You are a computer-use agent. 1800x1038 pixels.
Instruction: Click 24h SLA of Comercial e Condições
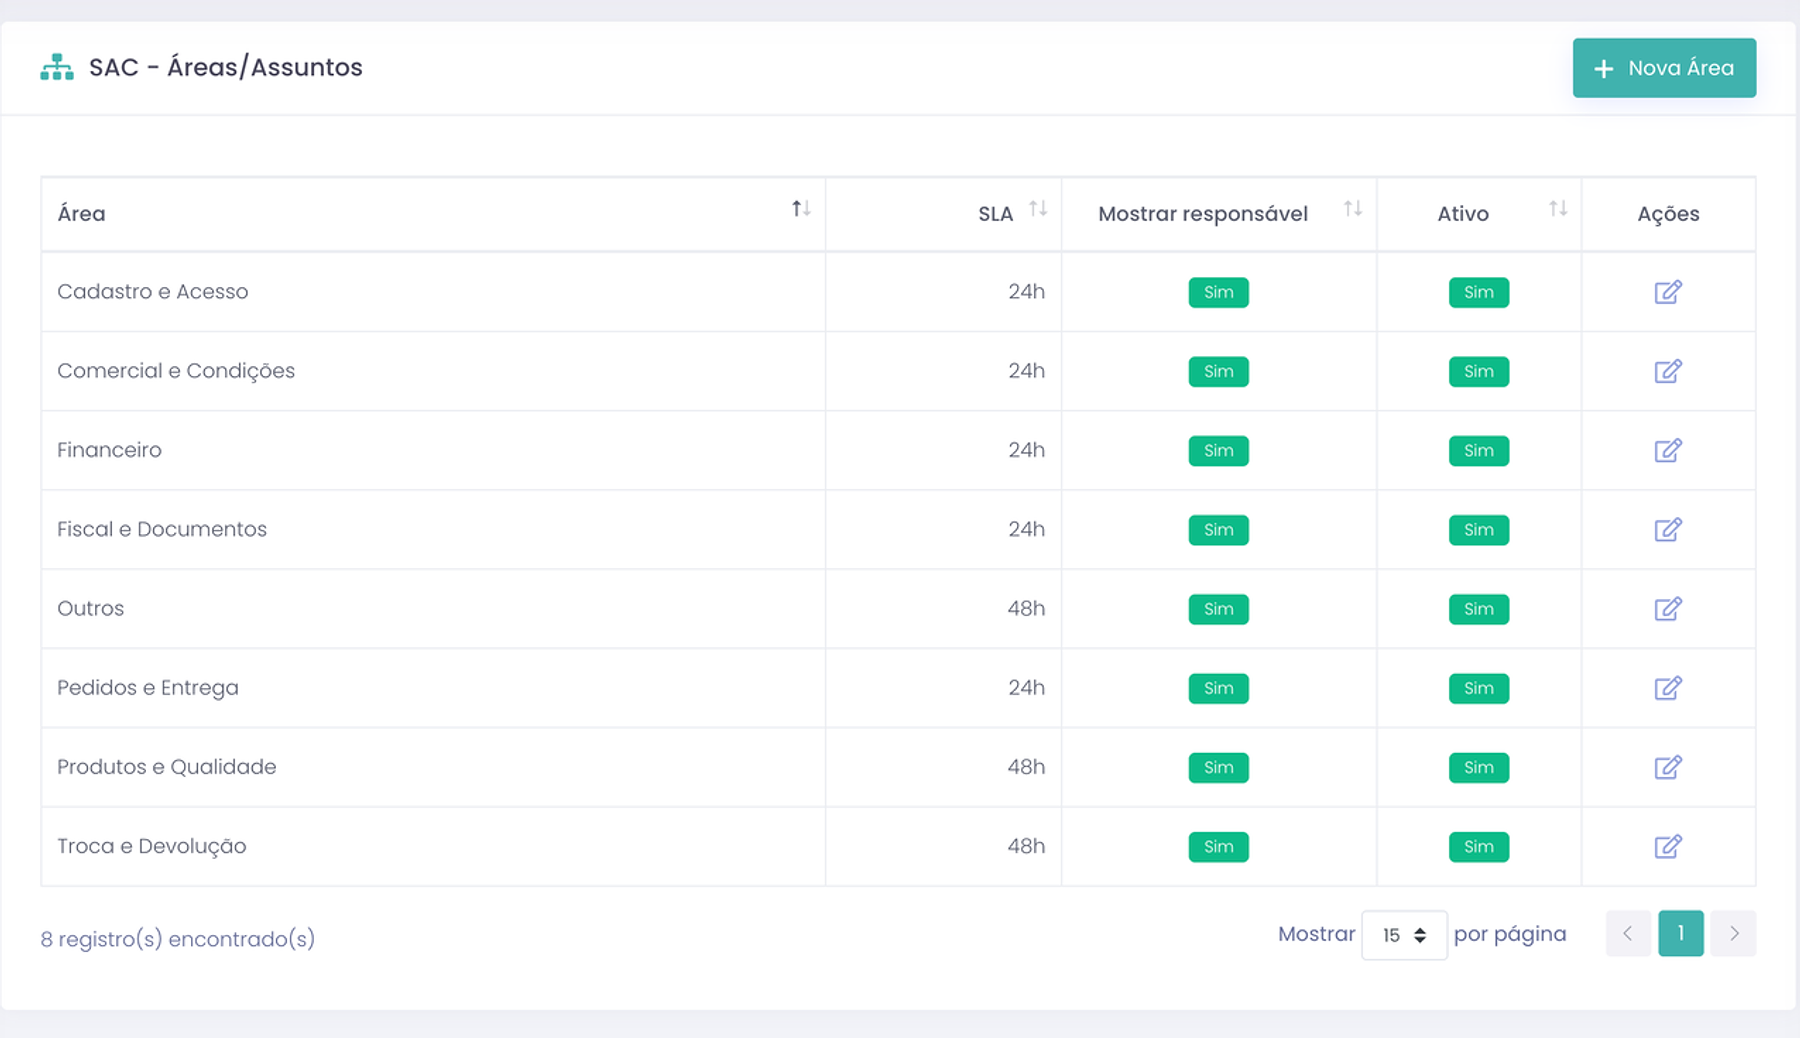(x=1026, y=370)
